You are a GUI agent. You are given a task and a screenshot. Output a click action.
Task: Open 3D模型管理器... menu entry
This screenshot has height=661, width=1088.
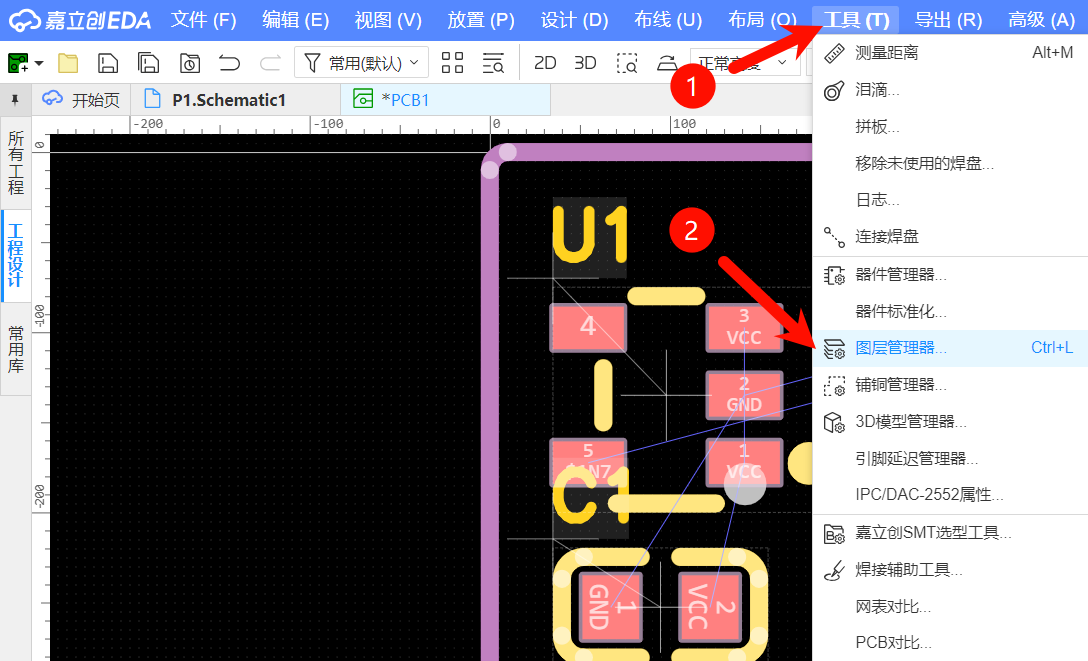[950, 422]
